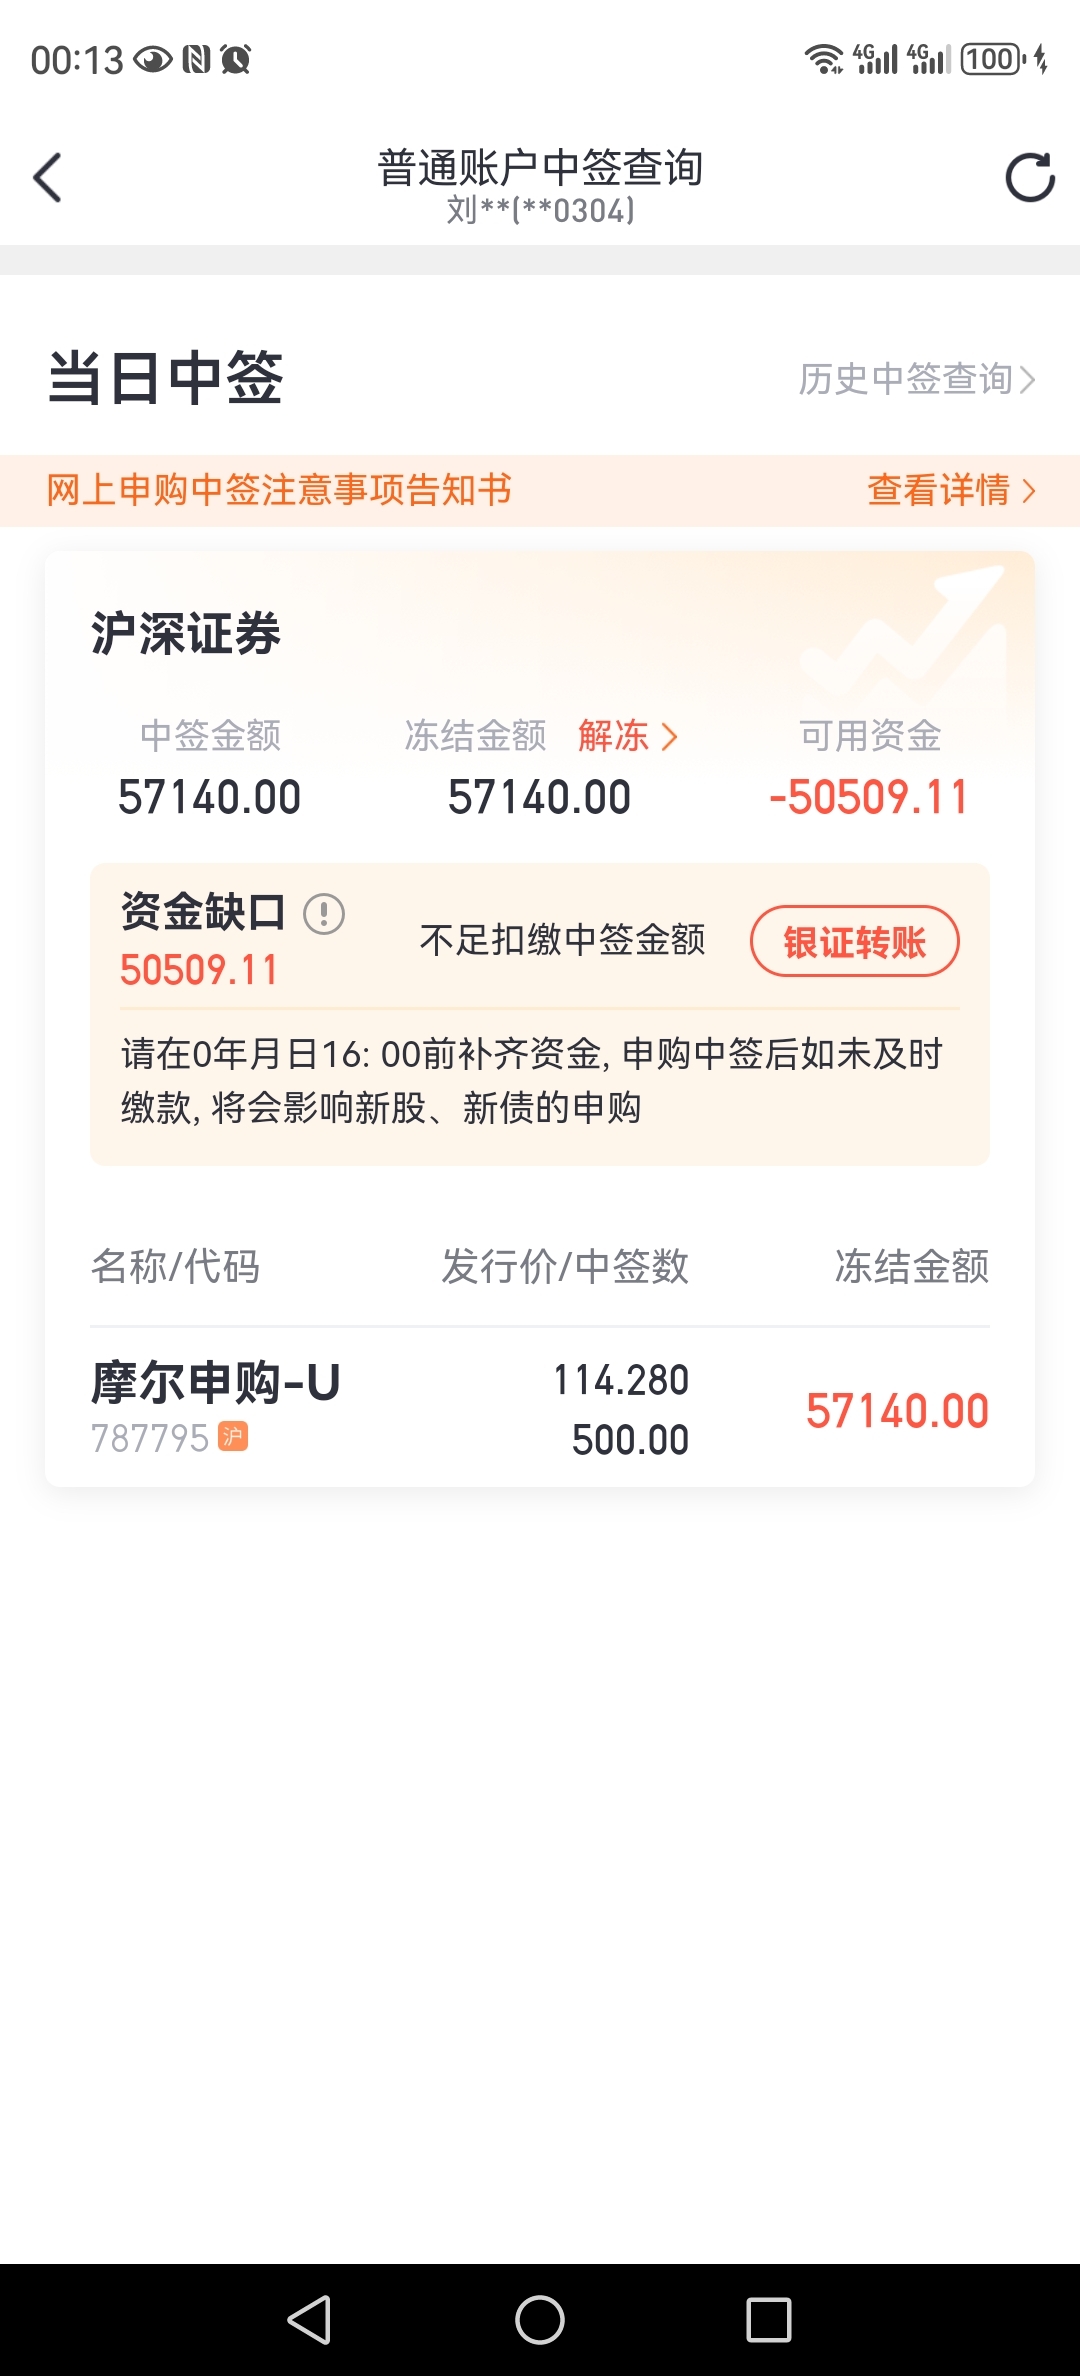The width and height of the screenshot is (1080, 2376).
Task: Tap the orange 沪 market badge
Action: pyautogui.click(x=233, y=1437)
